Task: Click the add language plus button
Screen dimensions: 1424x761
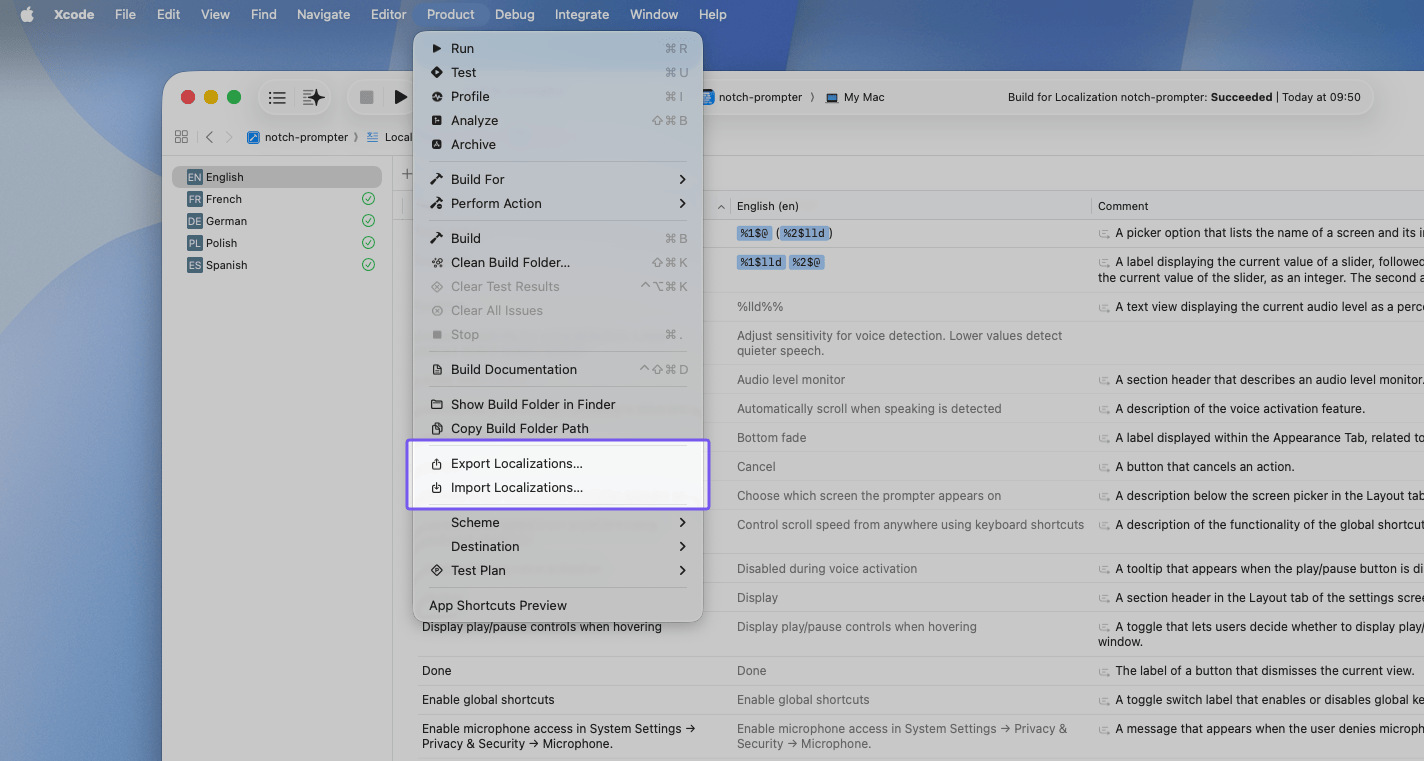Action: pos(406,172)
